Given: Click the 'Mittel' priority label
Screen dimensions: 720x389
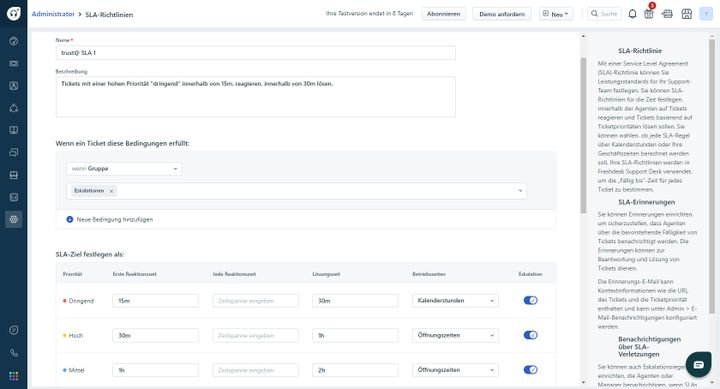Looking at the screenshot, I should (x=76, y=370).
